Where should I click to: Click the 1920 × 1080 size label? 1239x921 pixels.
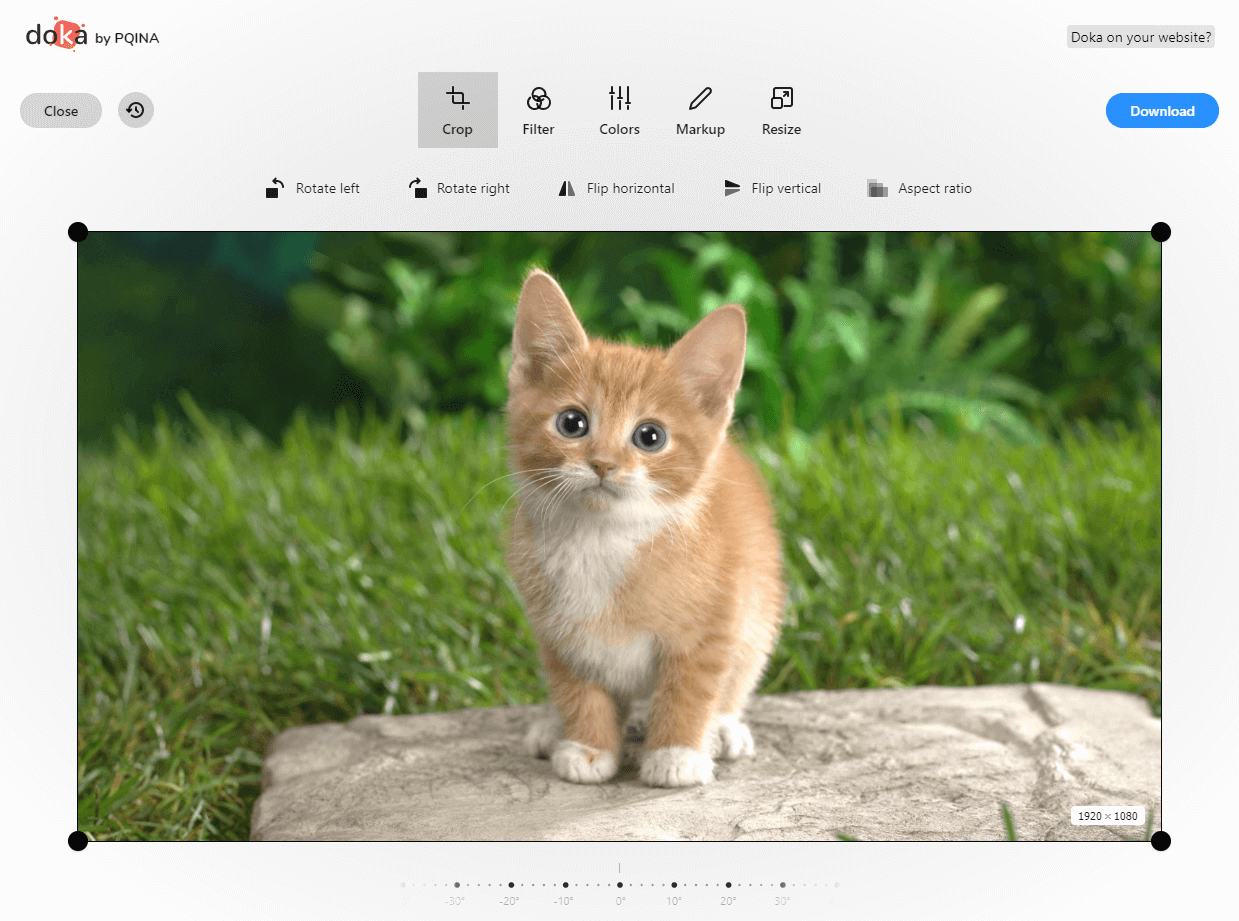point(1107,816)
